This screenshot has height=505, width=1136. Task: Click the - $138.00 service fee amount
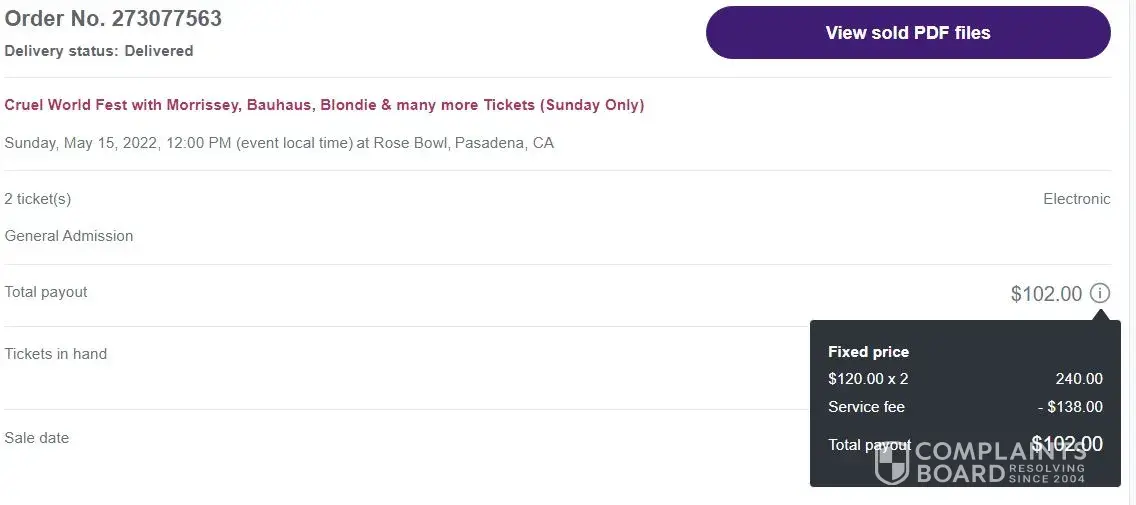pyautogui.click(x=1069, y=407)
